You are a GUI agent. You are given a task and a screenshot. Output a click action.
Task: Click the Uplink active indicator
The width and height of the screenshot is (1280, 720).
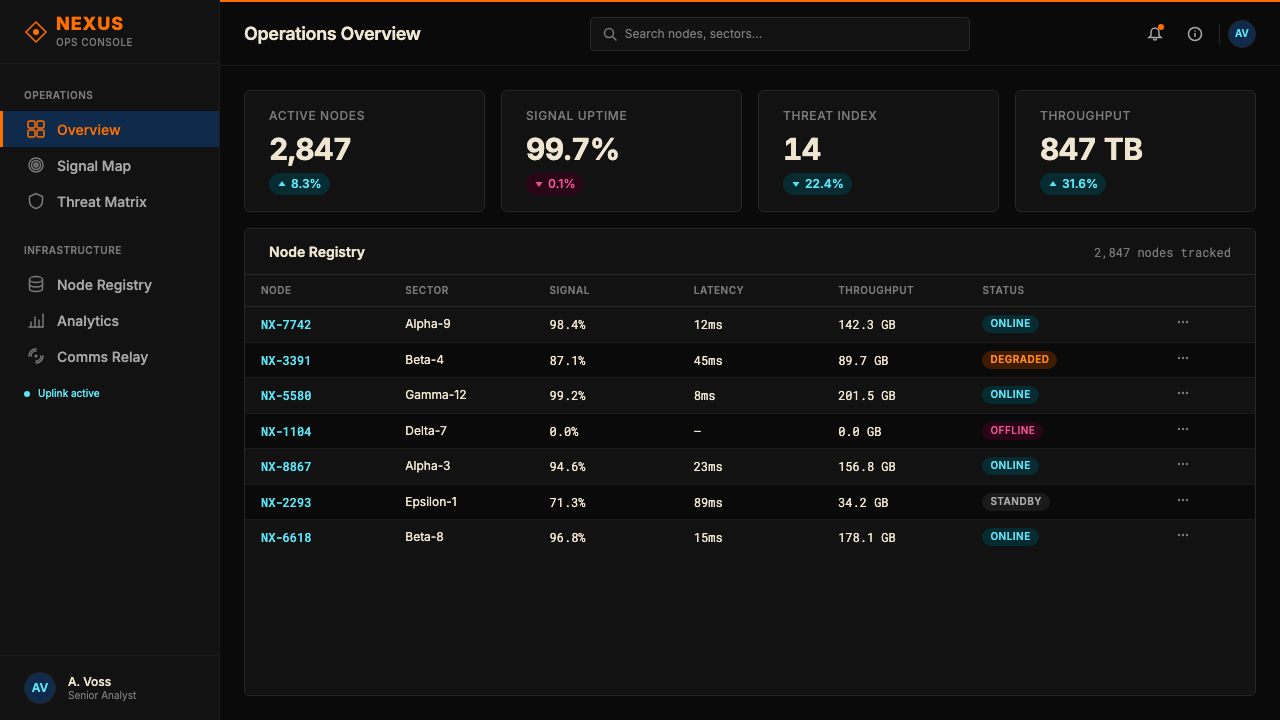pos(62,393)
